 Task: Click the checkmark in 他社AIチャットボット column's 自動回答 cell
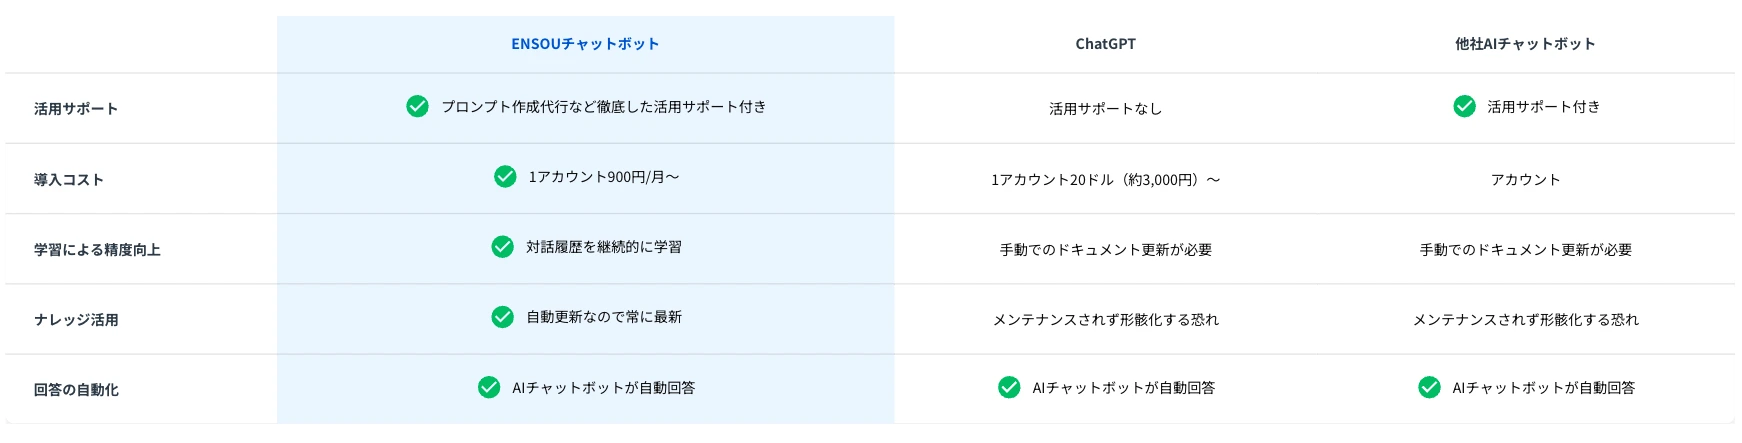click(1429, 387)
